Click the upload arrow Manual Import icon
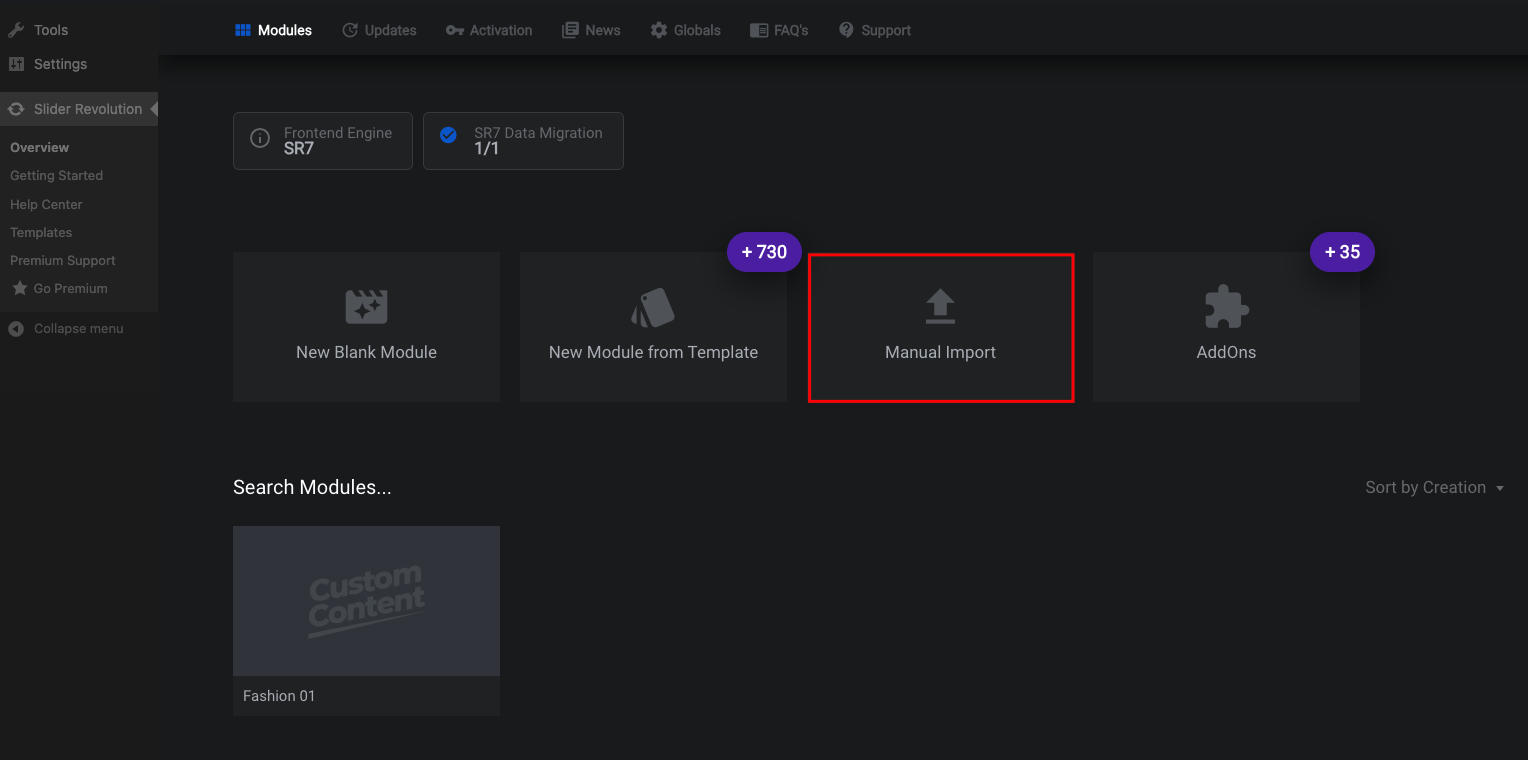Viewport: 1528px width, 760px height. pyautogui.click(x=940, y=307)
